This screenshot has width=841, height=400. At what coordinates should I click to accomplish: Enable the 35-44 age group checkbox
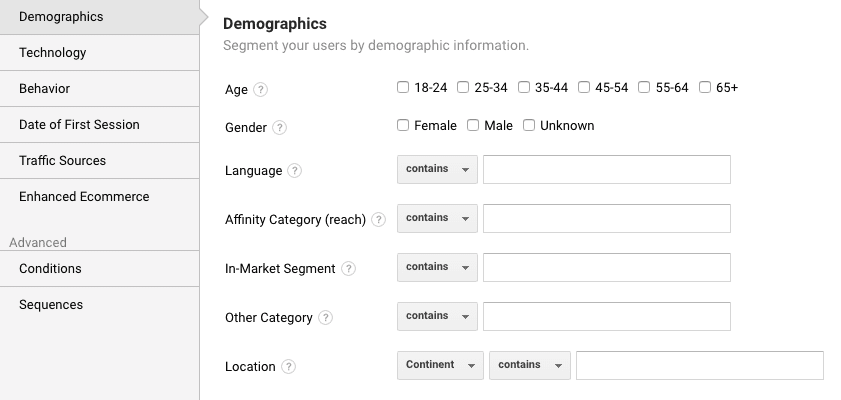point(524,87)
